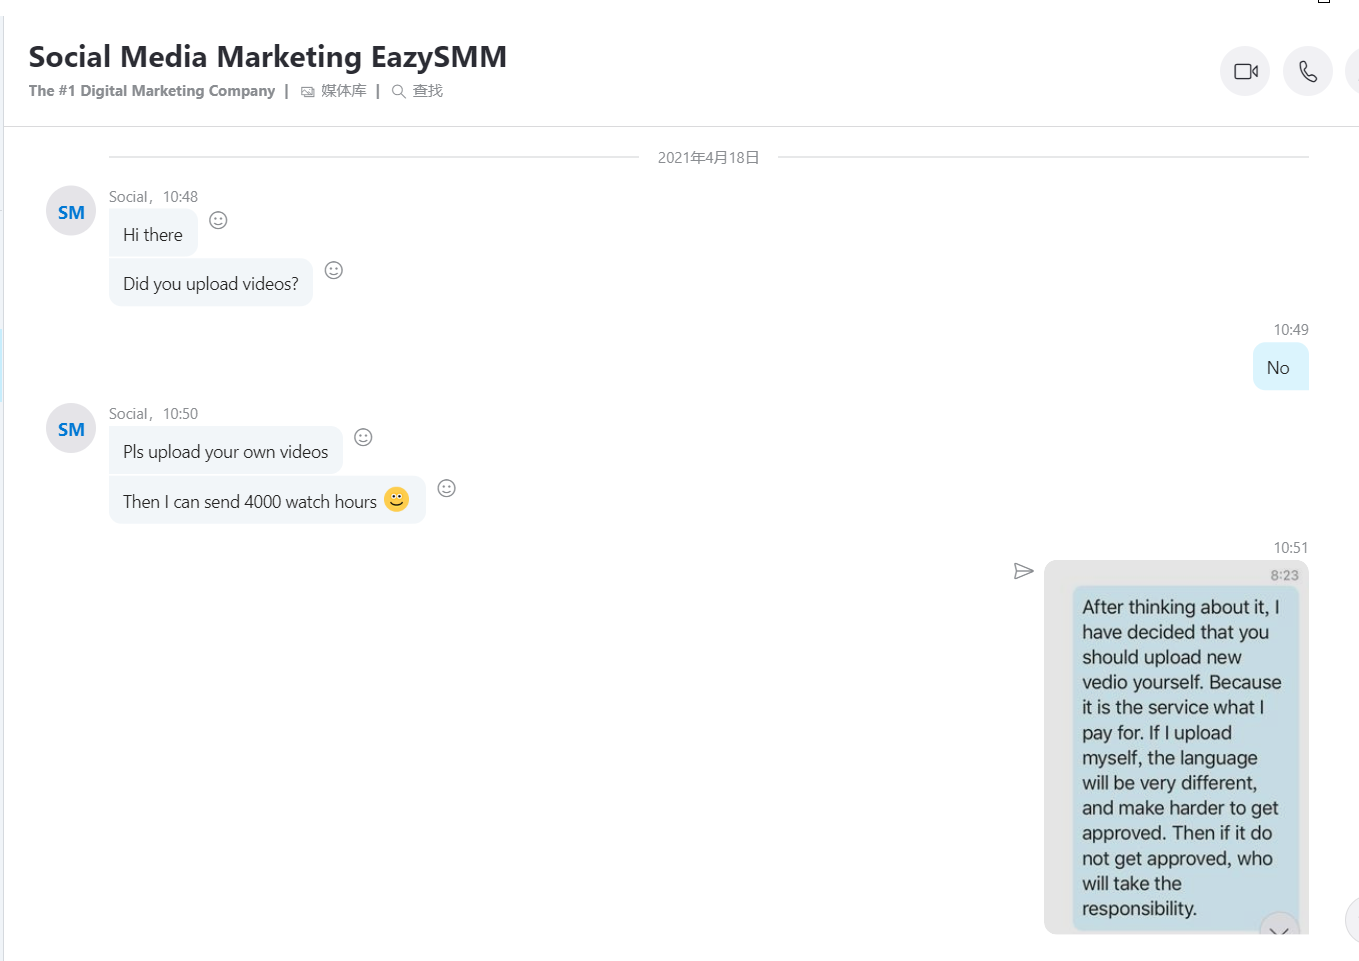This screenshot has width=1359, height=961.
Task: Open the Social Media Marketing EazySMM chat title
Action: 268,57
